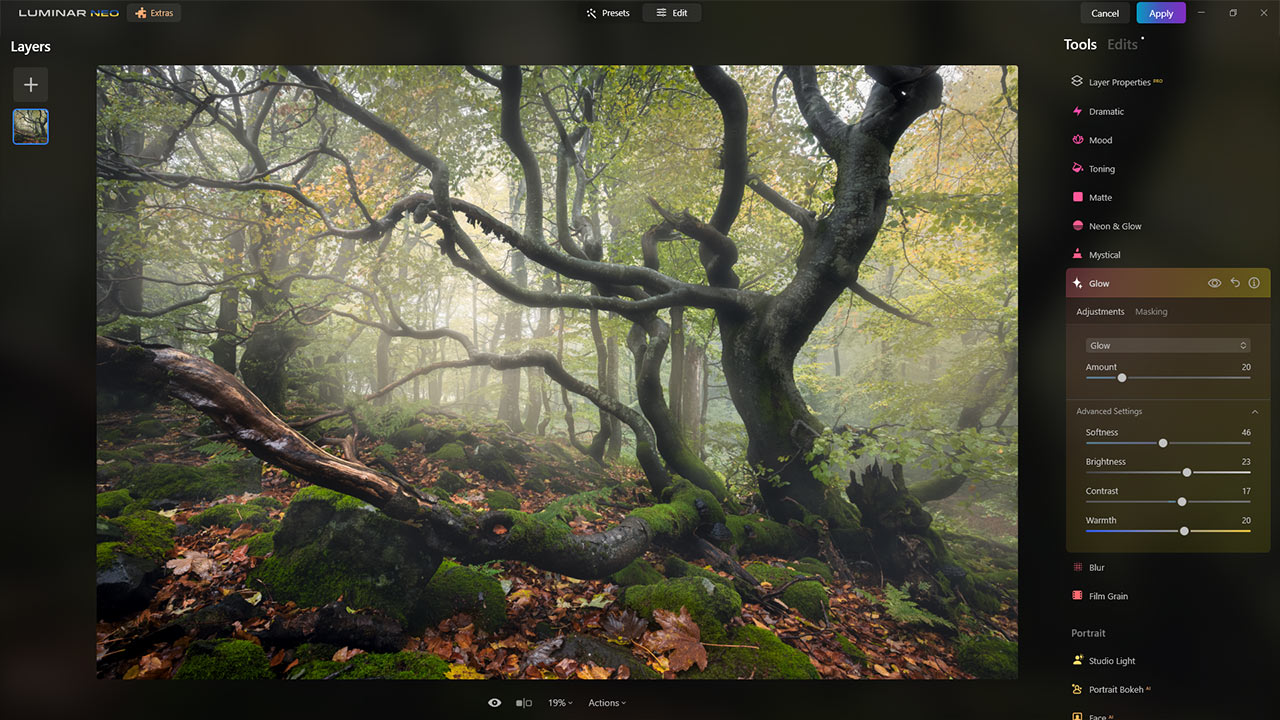
Task: Reset the Glow tool adjustments
Action: (1235, 284)
